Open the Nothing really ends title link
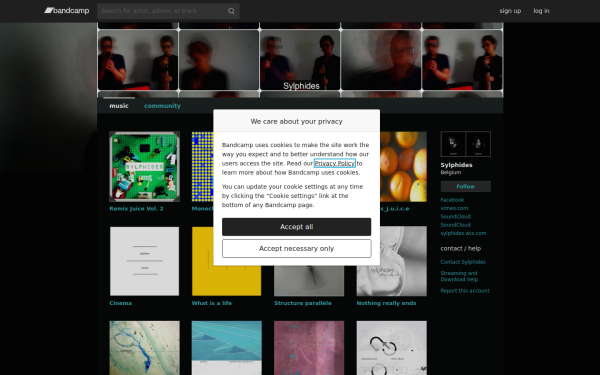 [x=386, y=303]
